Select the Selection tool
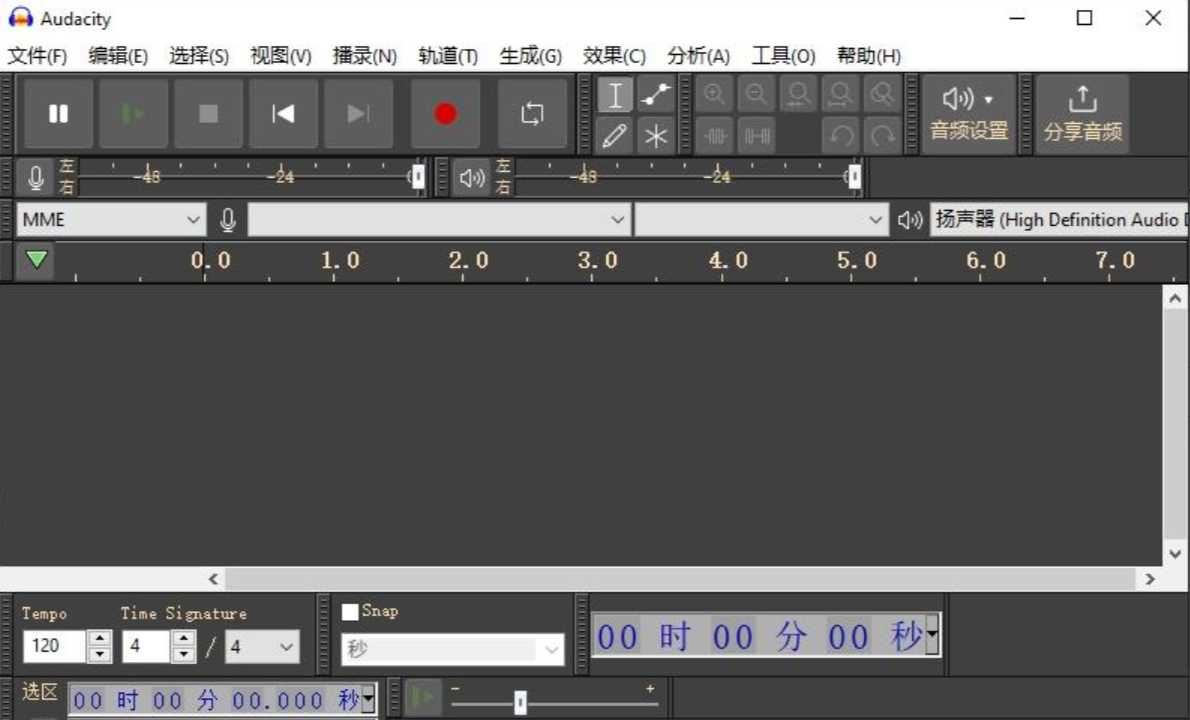This screenshot has width=1190, height=720. pos(615,95)
